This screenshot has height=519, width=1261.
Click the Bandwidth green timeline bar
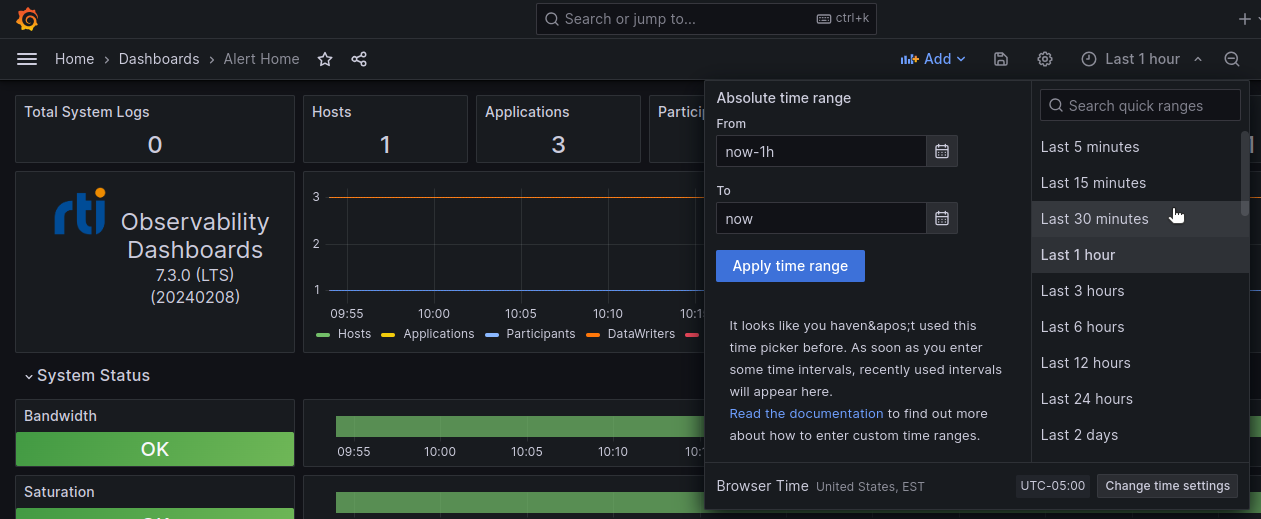pos(520,427)
